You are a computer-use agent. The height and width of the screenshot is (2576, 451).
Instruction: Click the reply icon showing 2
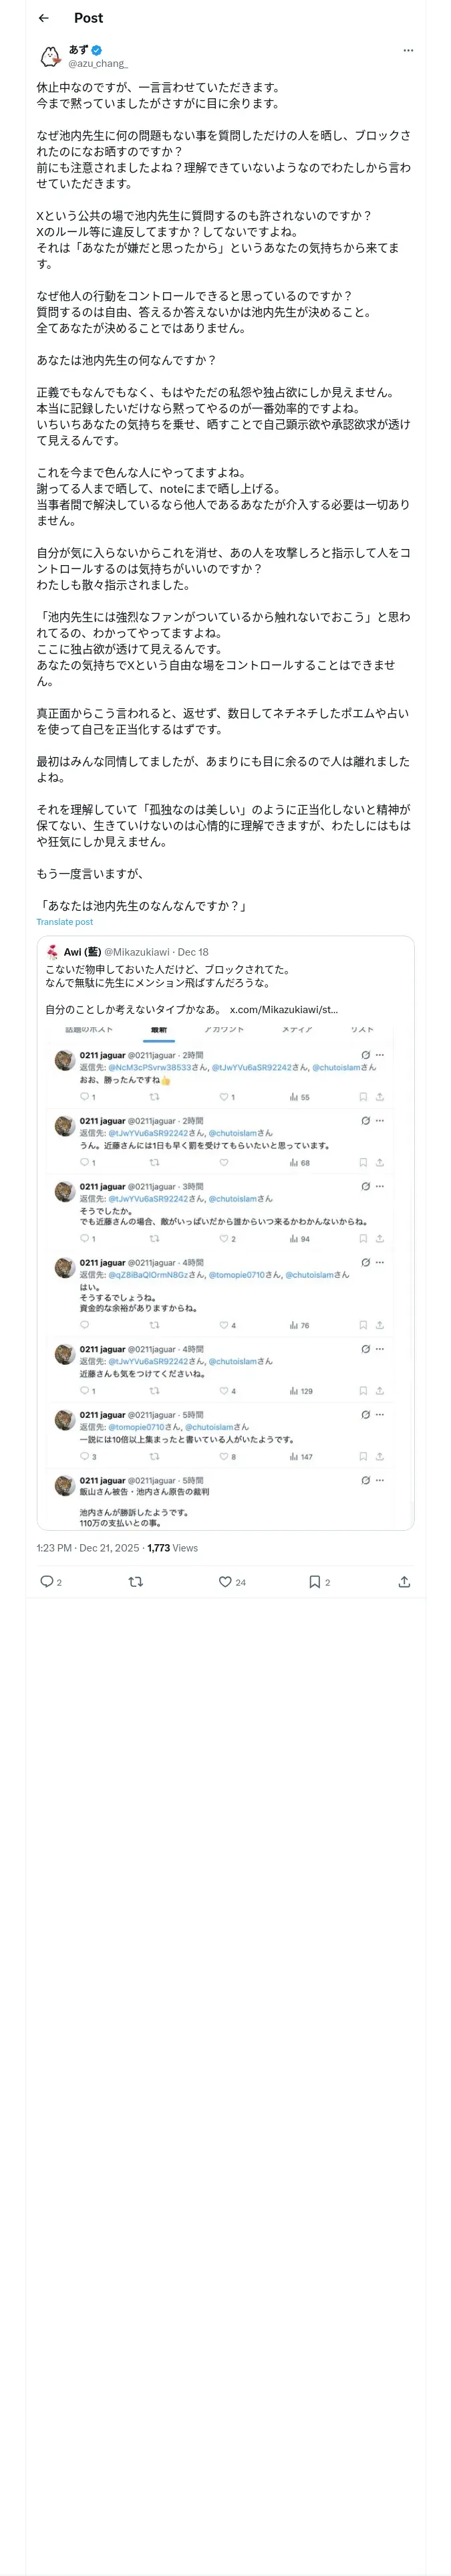click(x=50, y=1581)
